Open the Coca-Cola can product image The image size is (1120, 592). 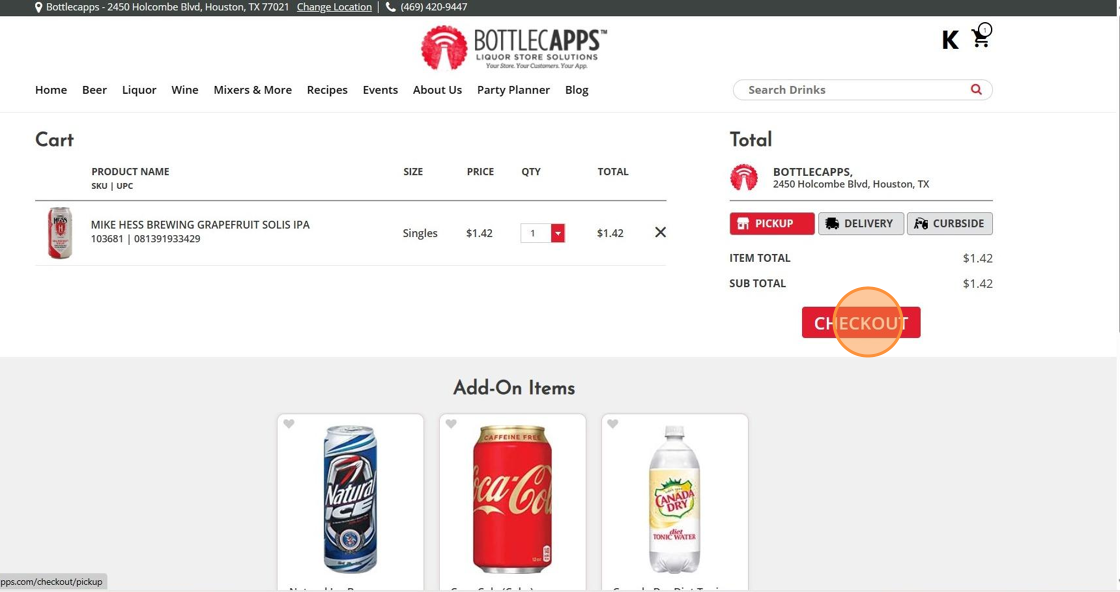(512, 499)
